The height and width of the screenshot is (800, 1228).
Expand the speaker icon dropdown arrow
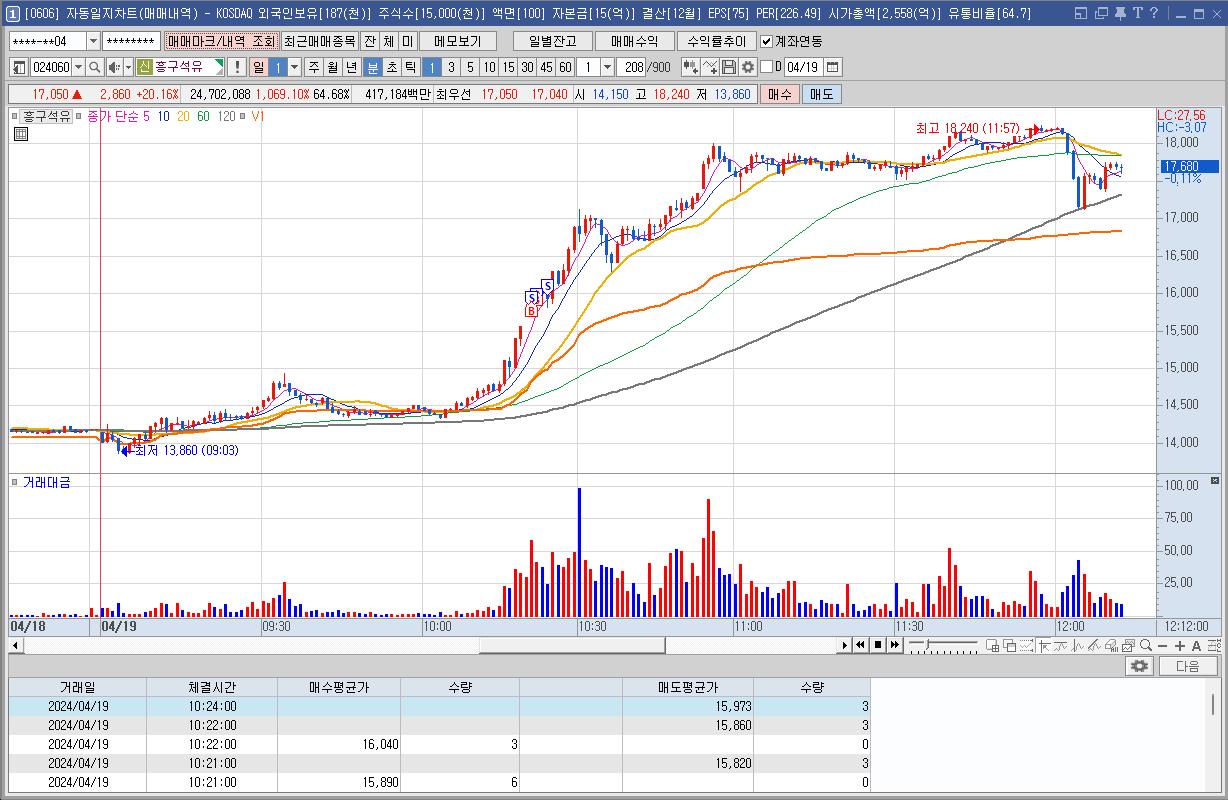128,67
